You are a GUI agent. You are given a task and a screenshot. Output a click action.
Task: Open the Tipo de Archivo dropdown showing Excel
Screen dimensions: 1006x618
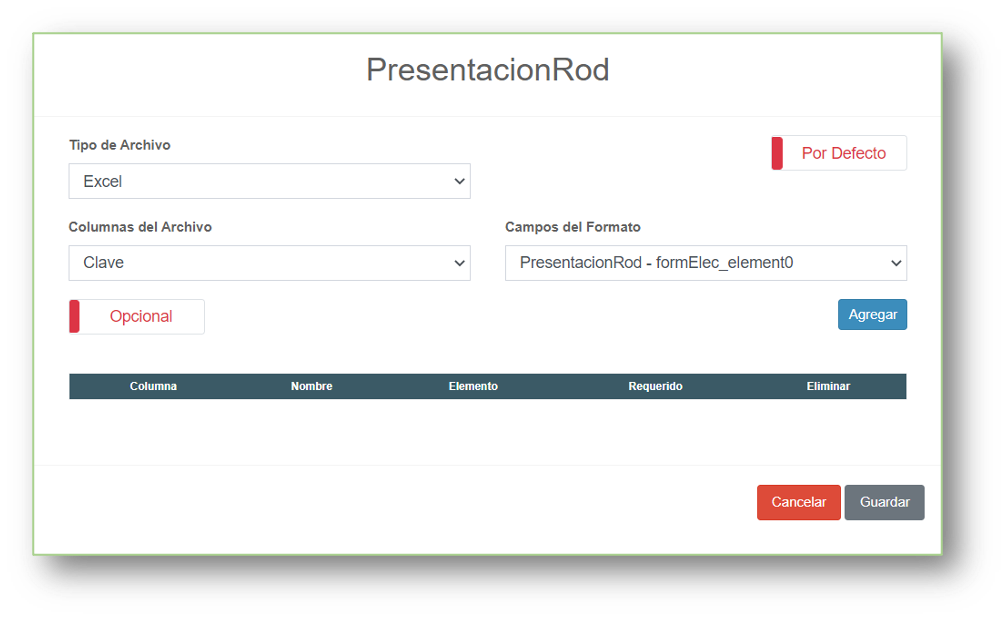269,182
